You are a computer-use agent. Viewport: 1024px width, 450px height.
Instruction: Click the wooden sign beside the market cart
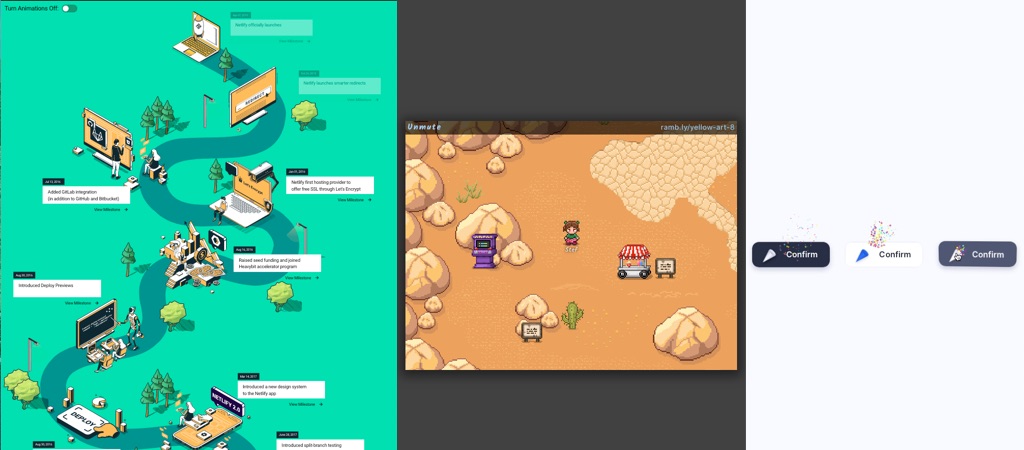(x=665, y=267)
